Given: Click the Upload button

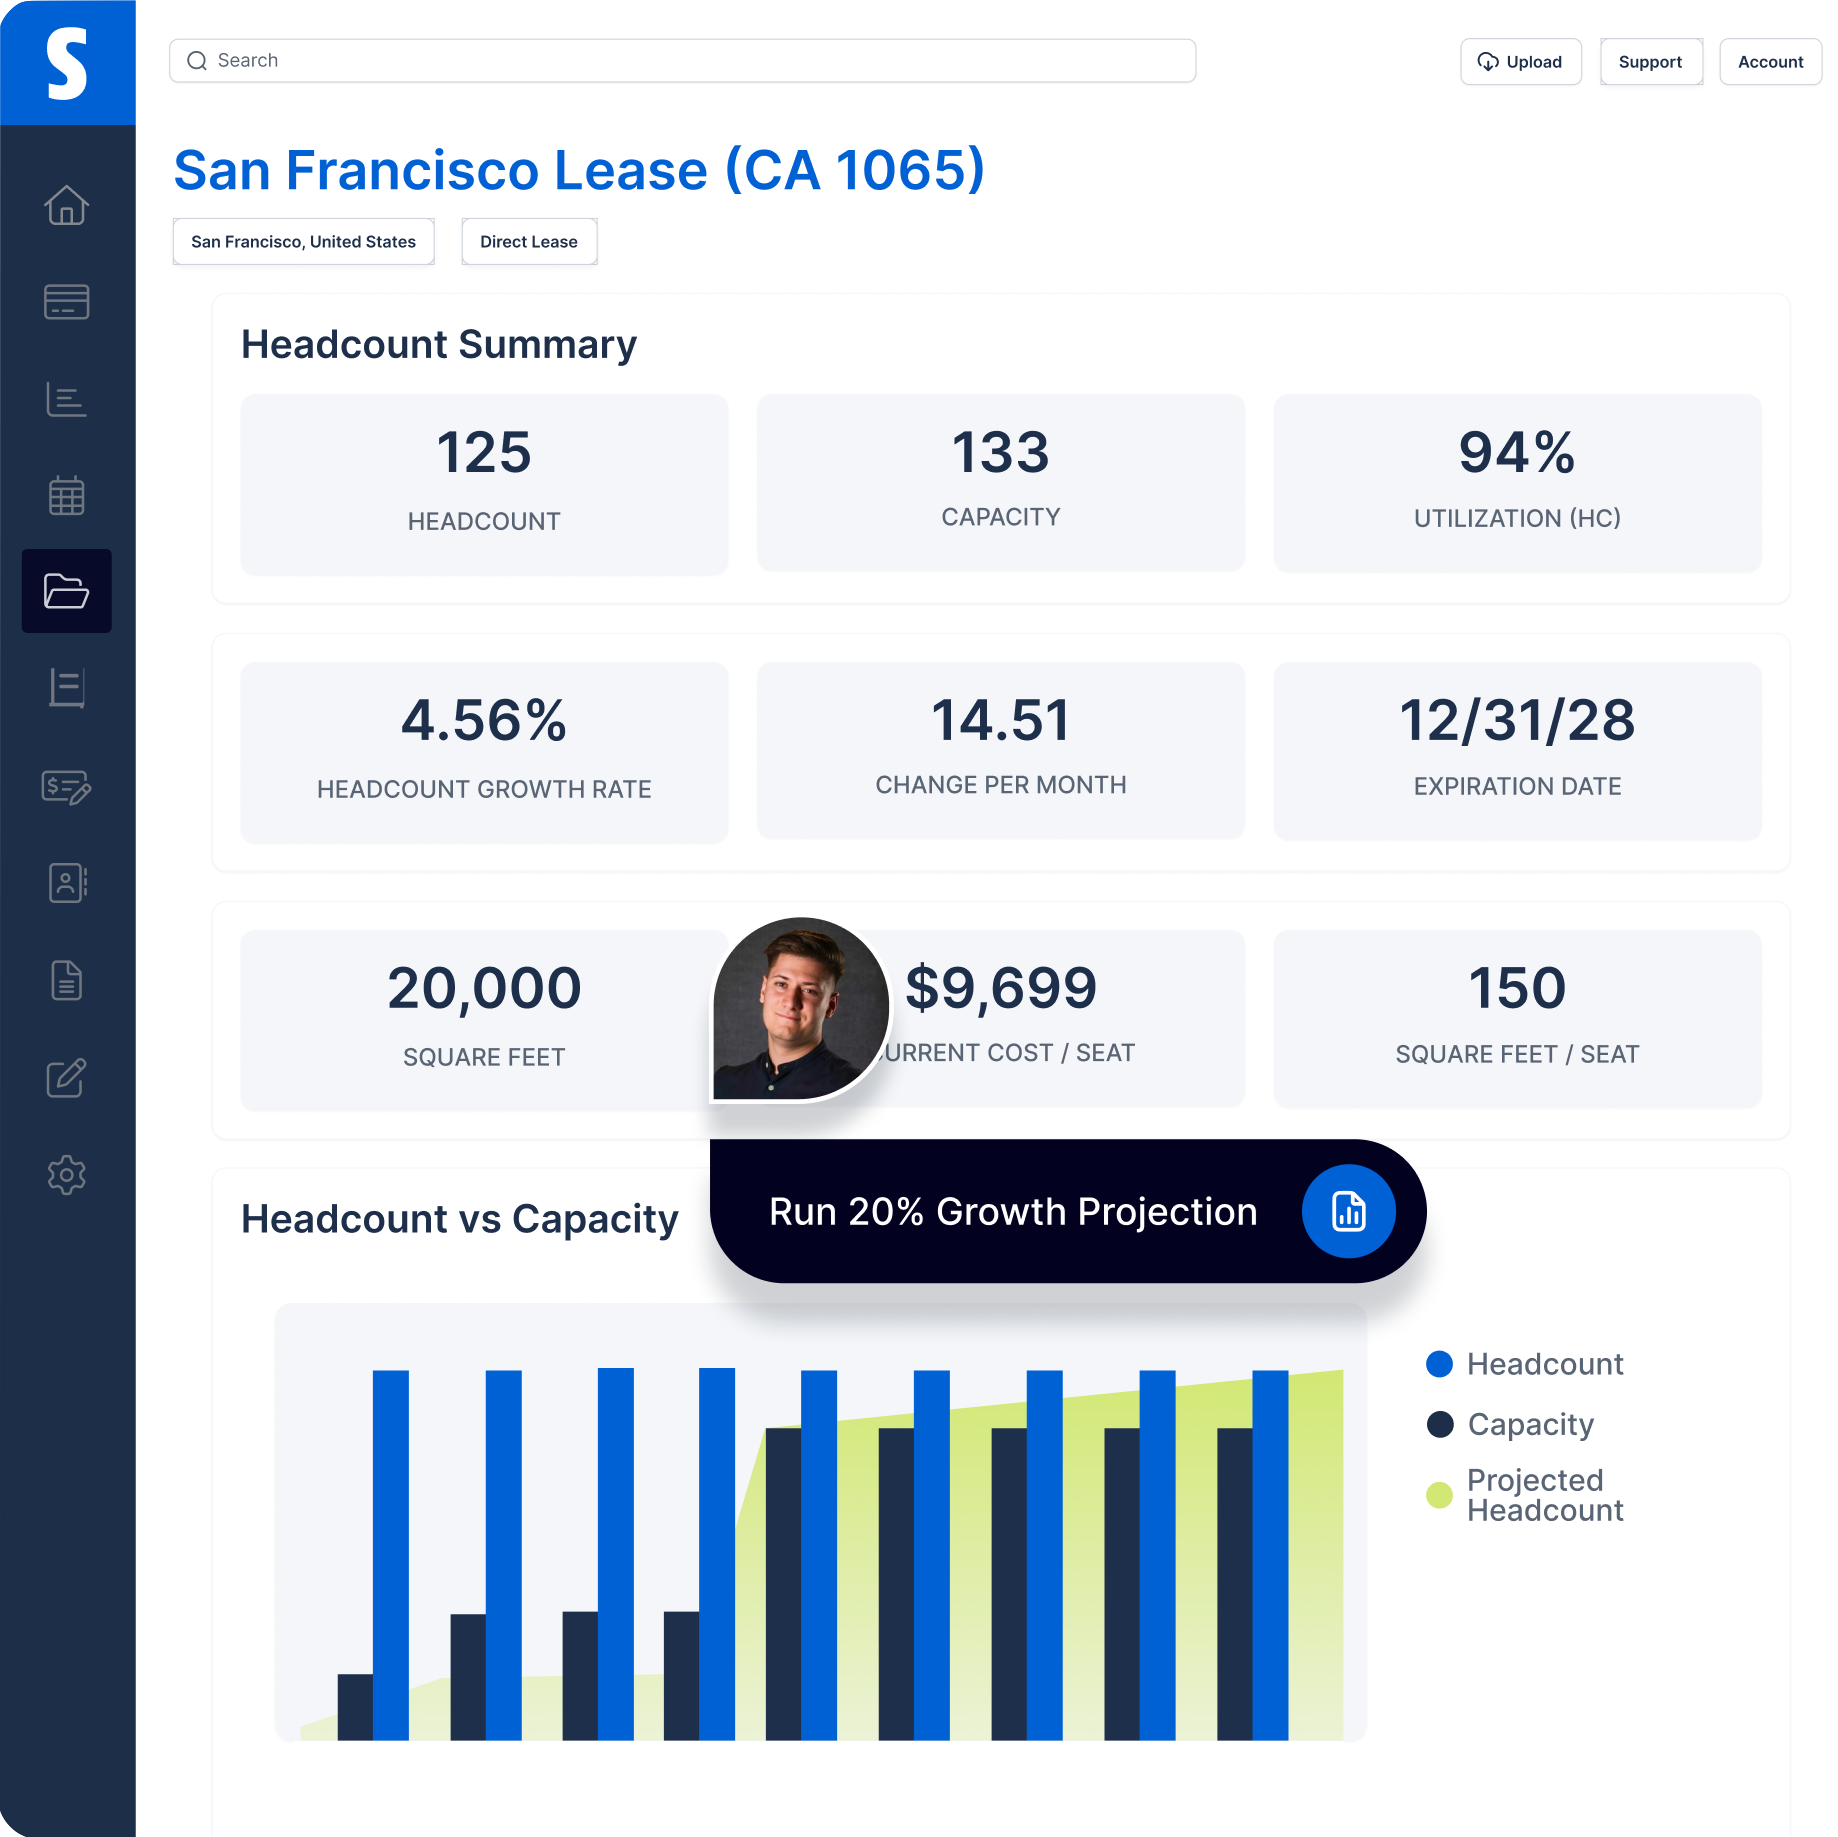Looking at the screenshot, I should click(x=1520, y=62).
